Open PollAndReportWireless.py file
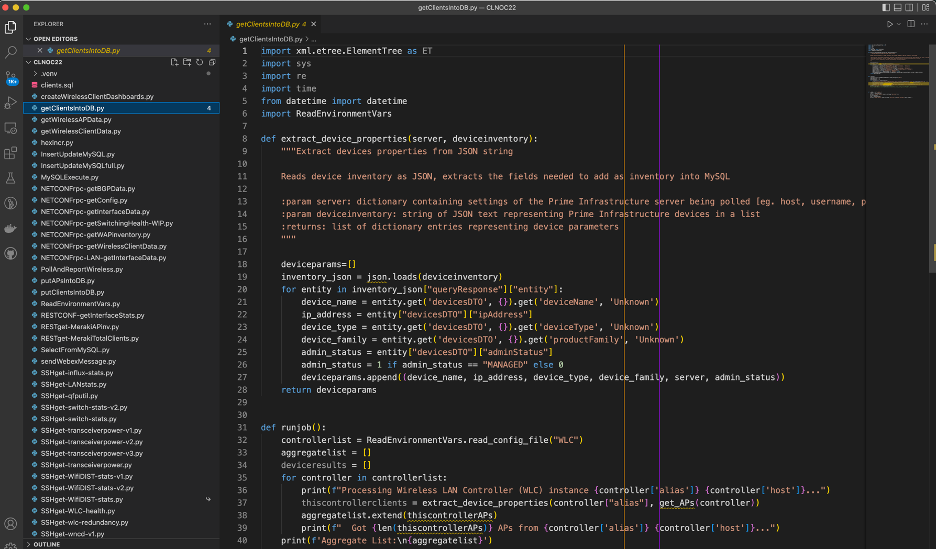The height and width of the screenshot is (550, 936). (82, 269)
